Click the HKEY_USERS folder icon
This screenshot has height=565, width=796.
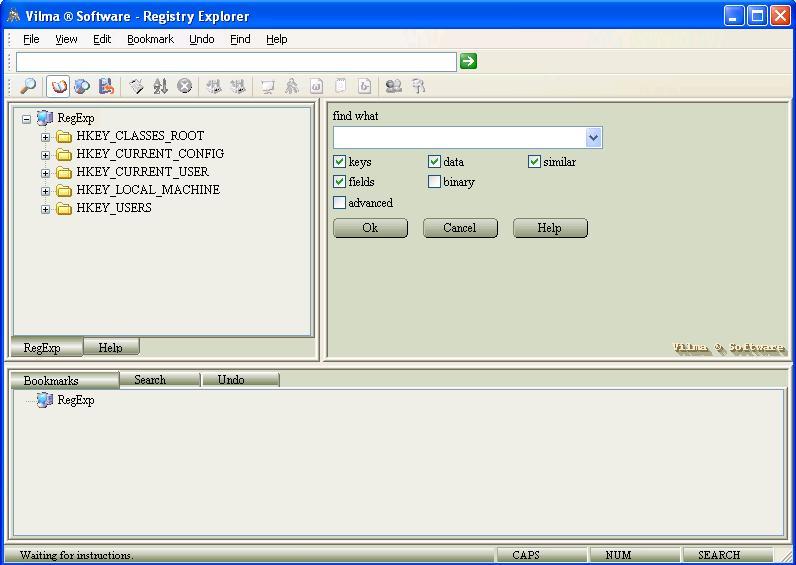tap(63, 209)
